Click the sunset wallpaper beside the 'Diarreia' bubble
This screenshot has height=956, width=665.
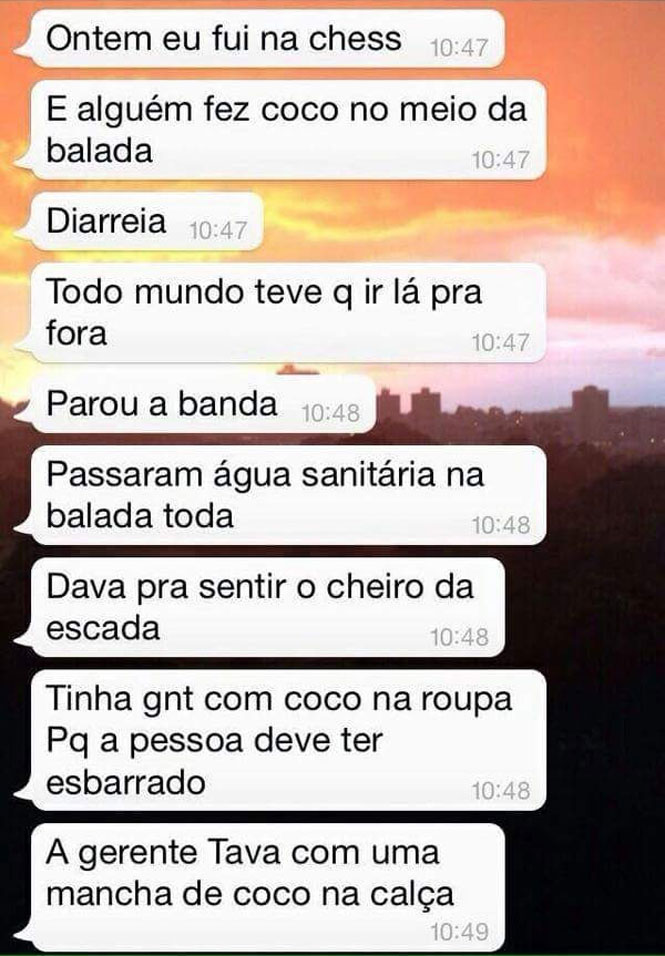[x=463, y=221]
